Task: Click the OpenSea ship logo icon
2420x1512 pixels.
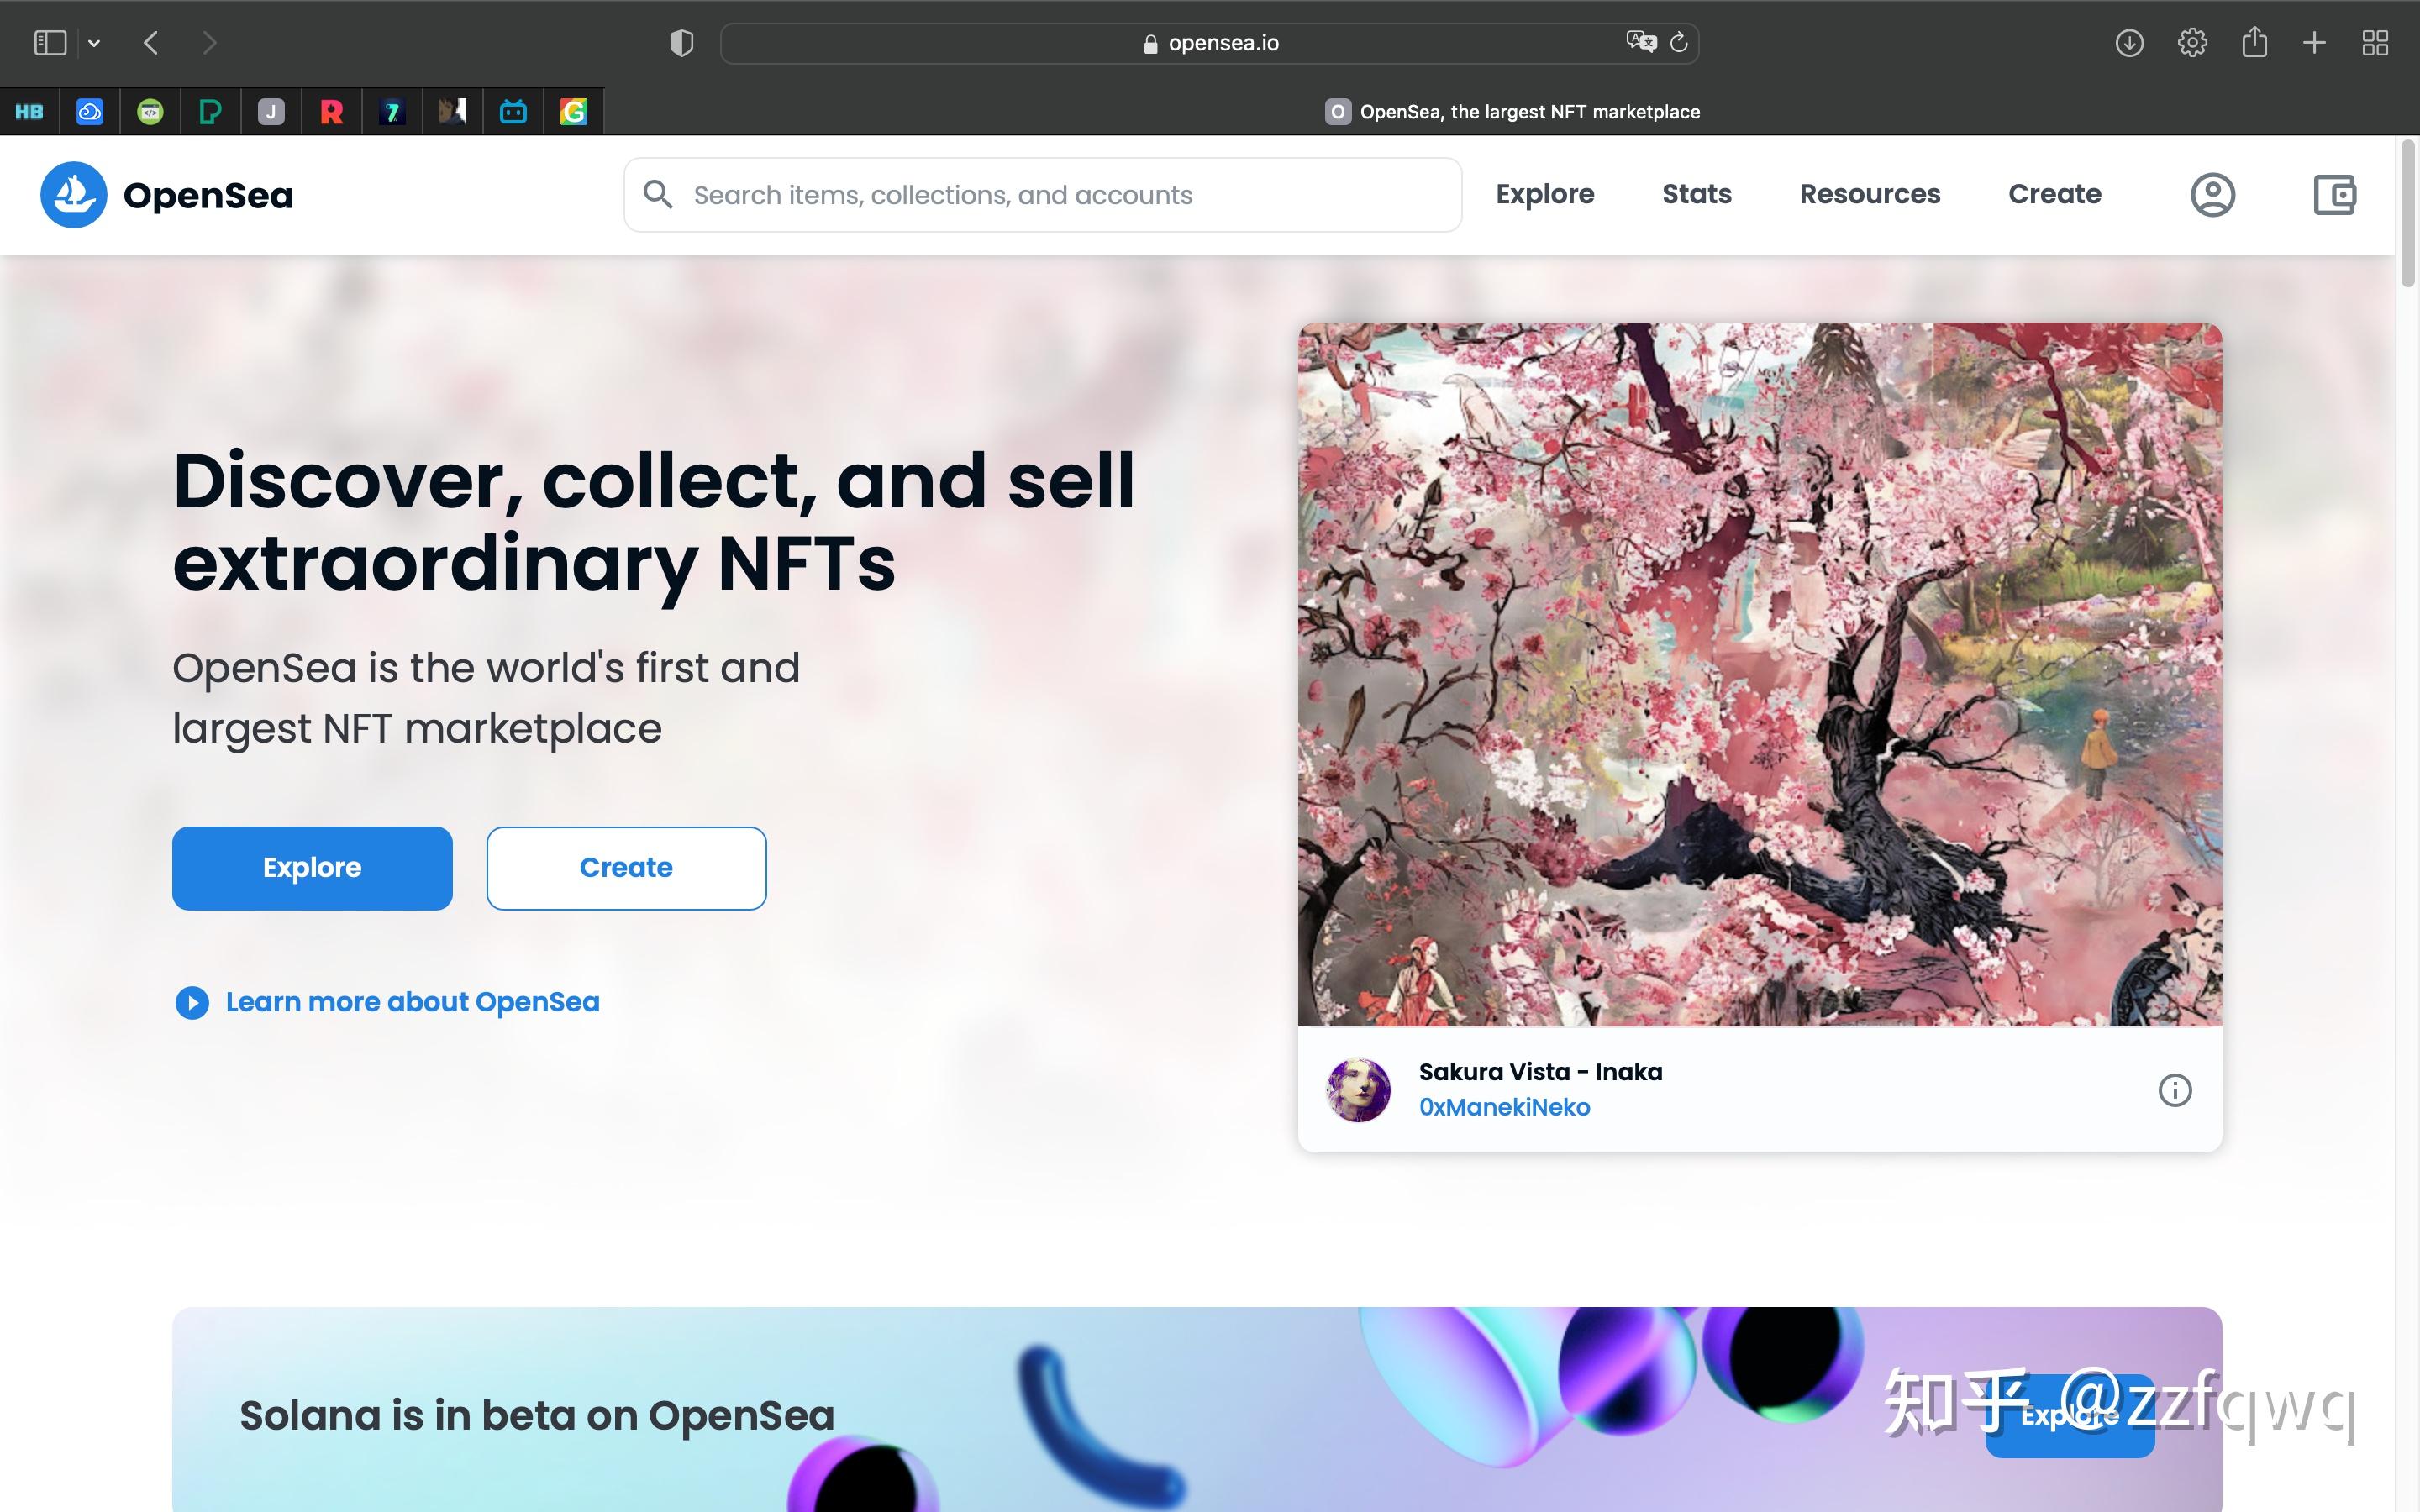Action: (73, 194)
